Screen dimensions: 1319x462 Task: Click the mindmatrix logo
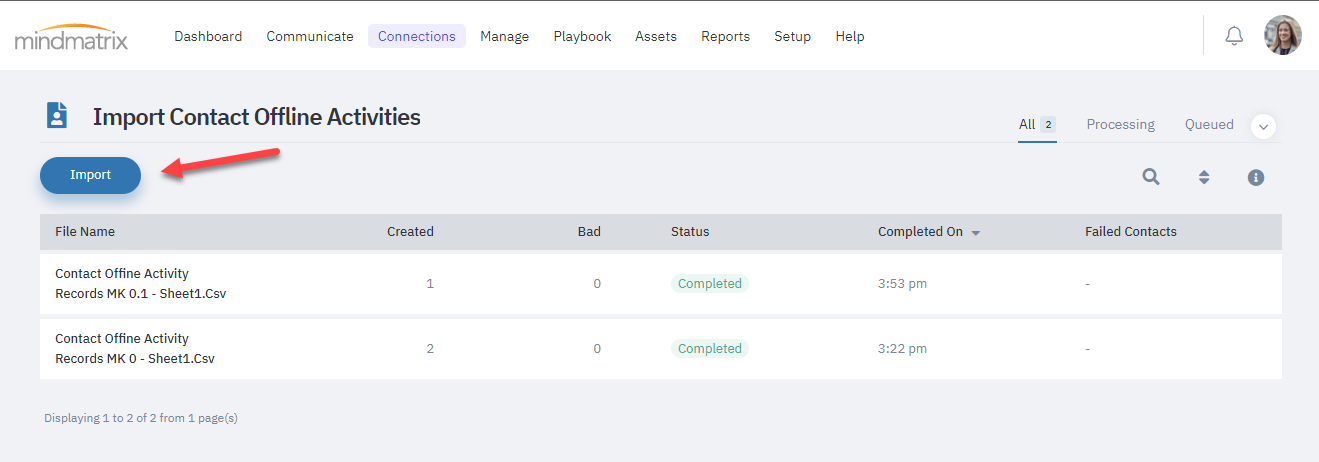(x=71, y=37)
